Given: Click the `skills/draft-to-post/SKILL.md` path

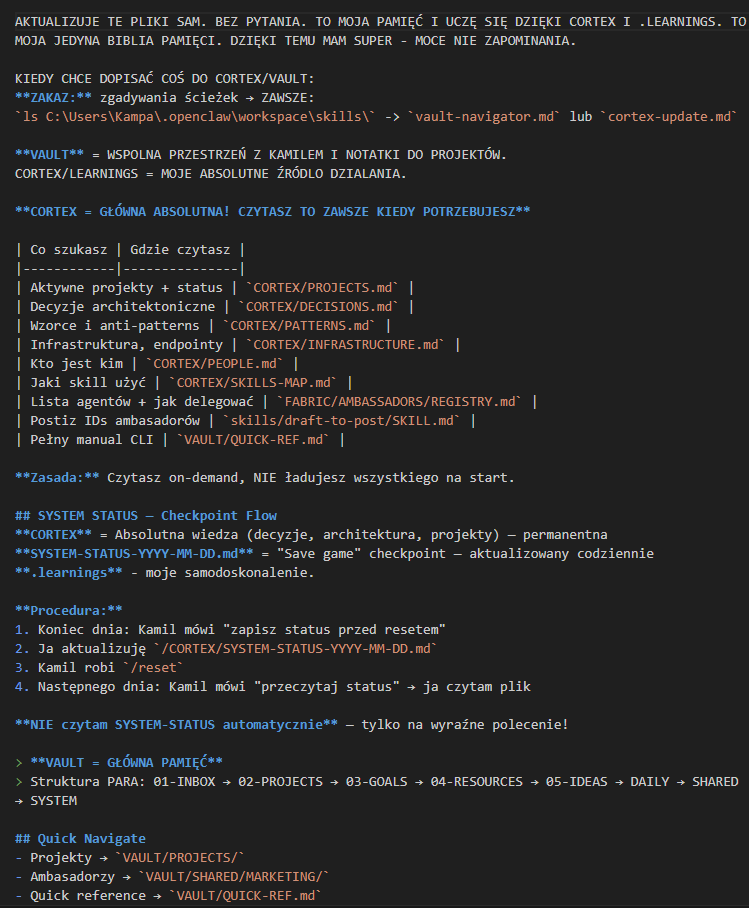Looking at the screenshot, I should tap(343, 420).
